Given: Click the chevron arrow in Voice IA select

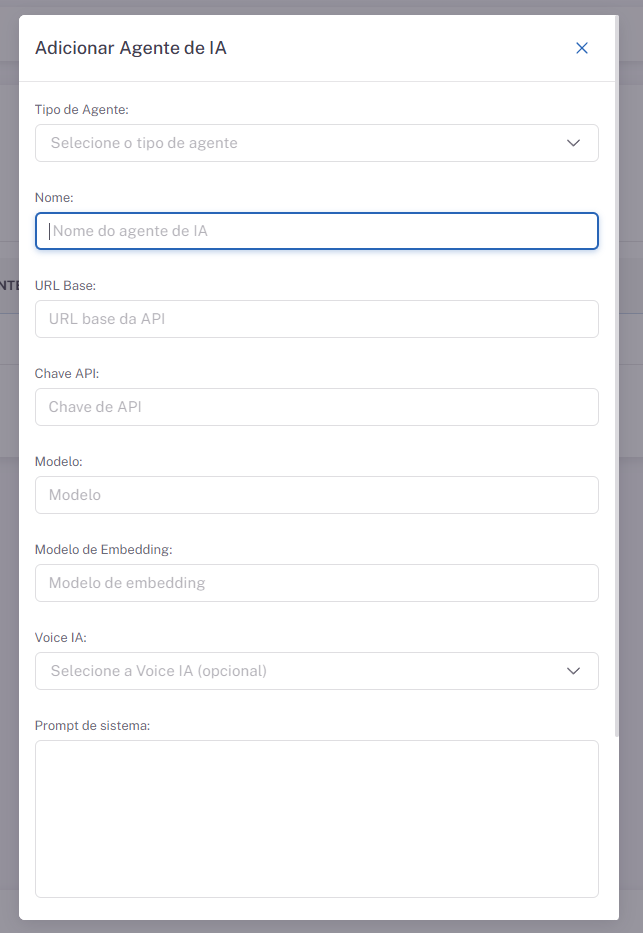Looking at the screenshot, I should coord(573,671).
